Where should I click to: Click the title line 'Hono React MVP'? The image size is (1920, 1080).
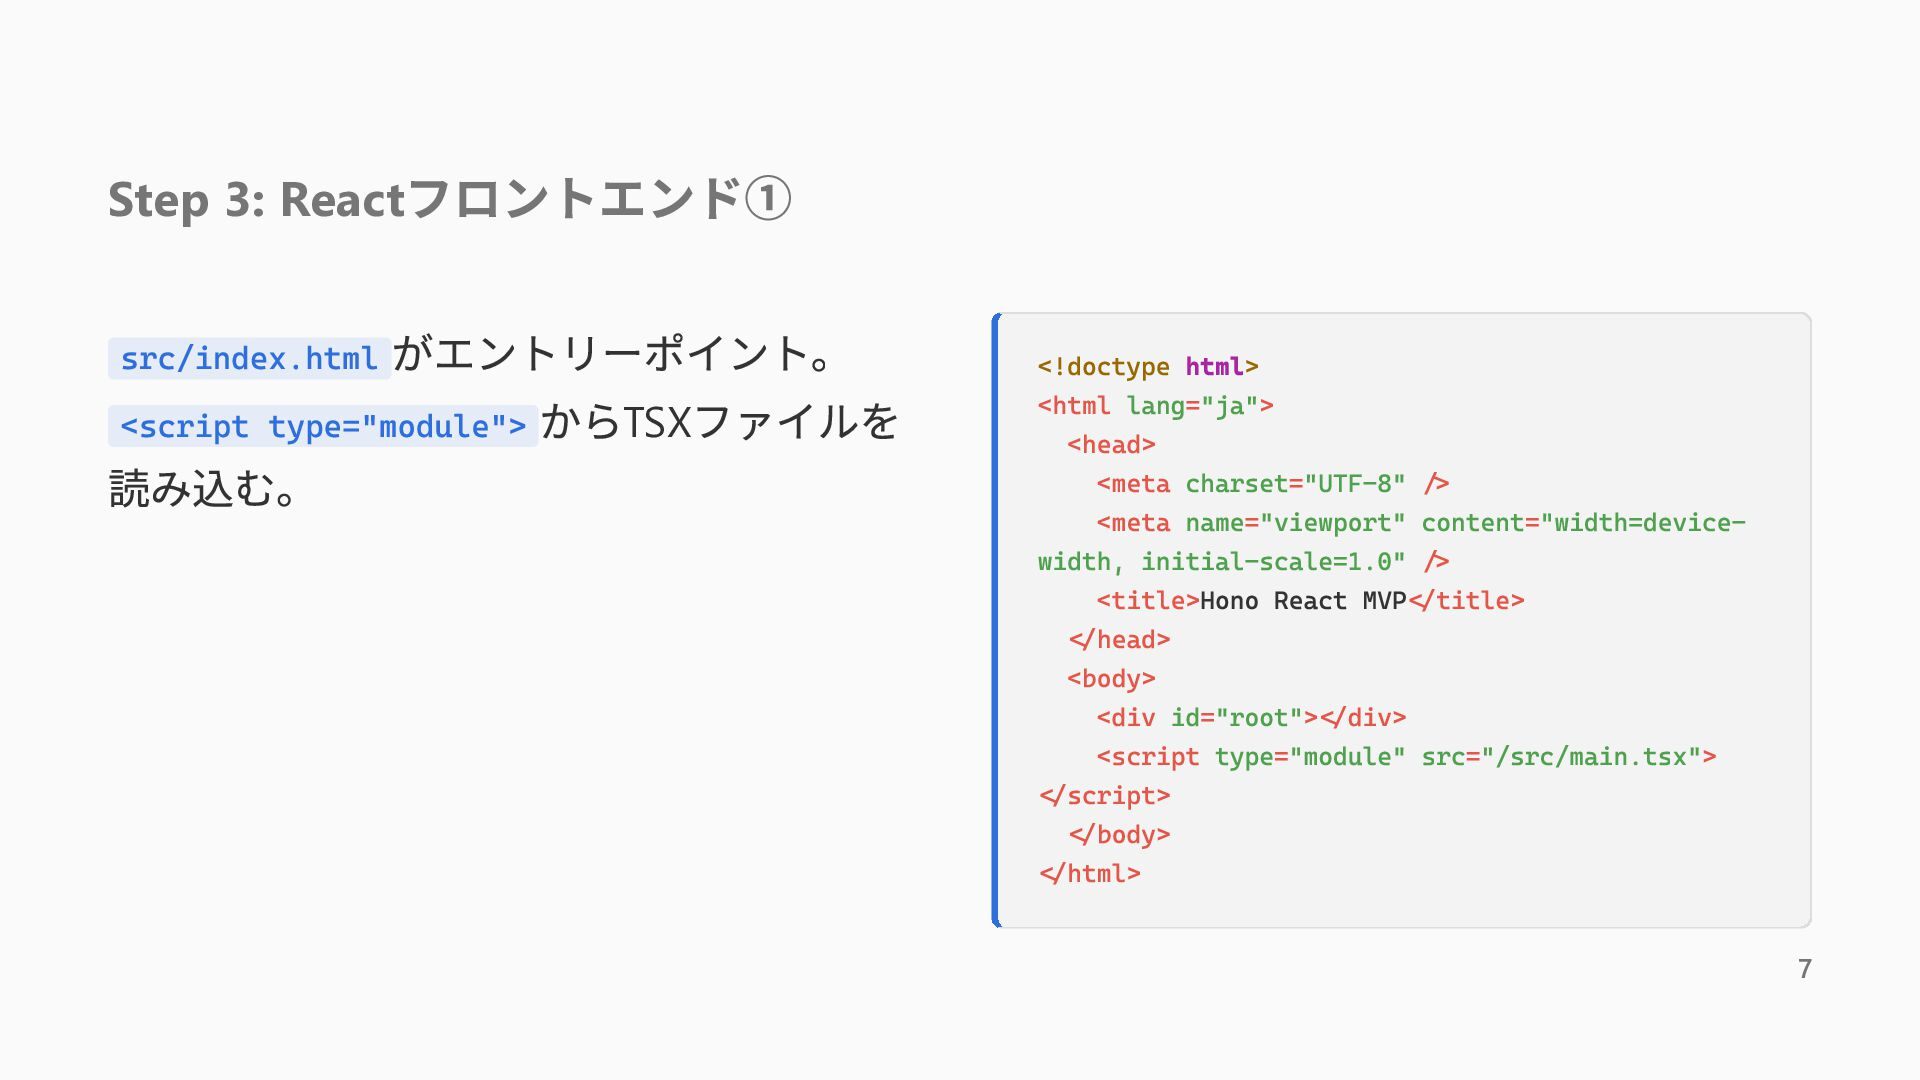coord(1310,601)
